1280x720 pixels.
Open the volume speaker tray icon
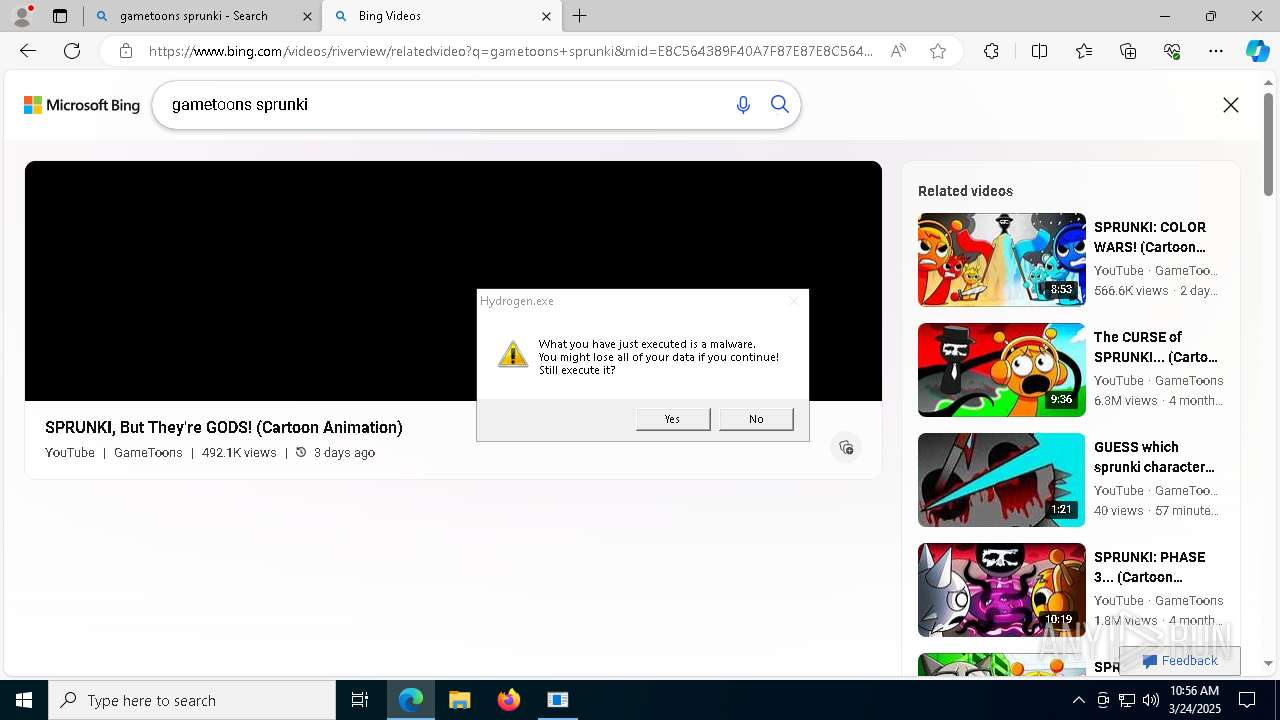tap(1151, 700)
